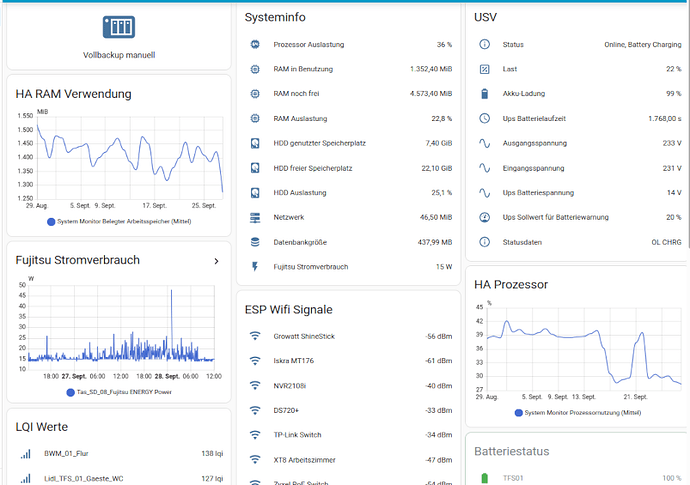This screenshot has height=485, width=690.
Task: Click the Vollbackup manuell label
Action: pos(119,55)
